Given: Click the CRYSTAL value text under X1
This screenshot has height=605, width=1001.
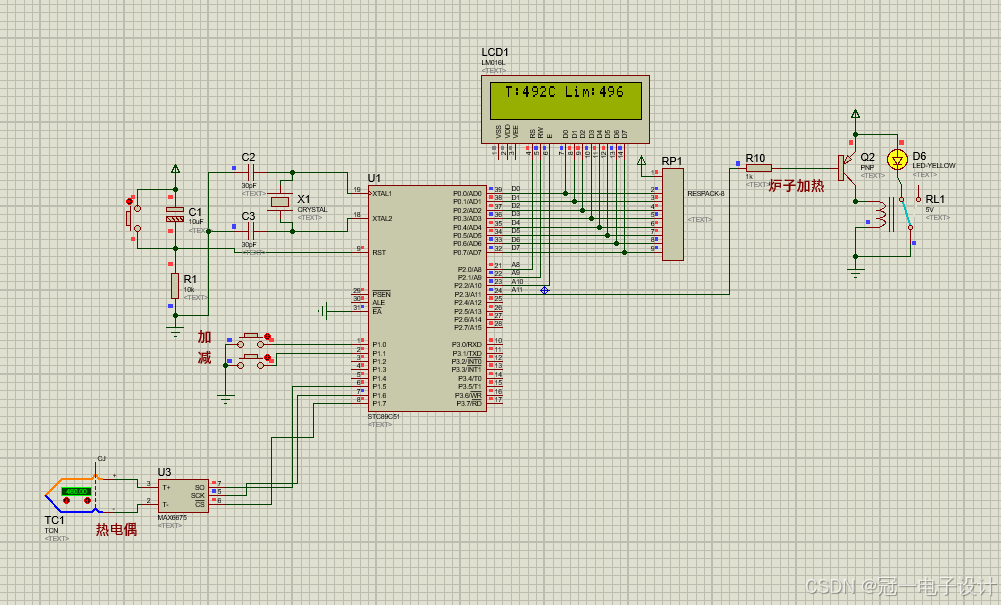Looking at the screenshot, I should point(312,209).
